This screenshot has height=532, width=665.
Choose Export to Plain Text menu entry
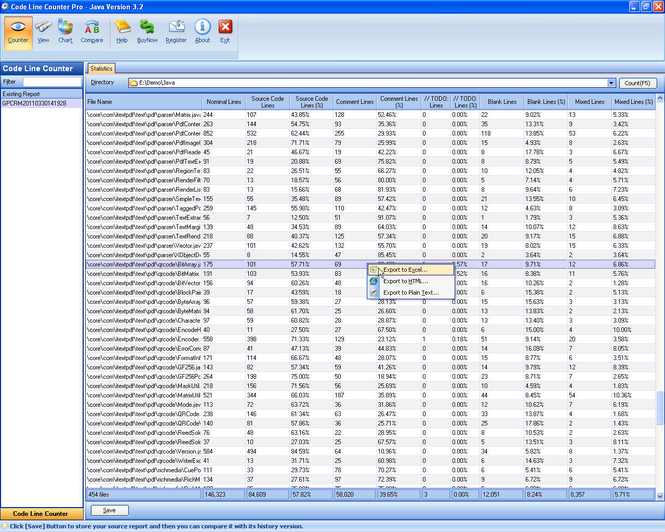pyautogui.click(x=411, y=293)
